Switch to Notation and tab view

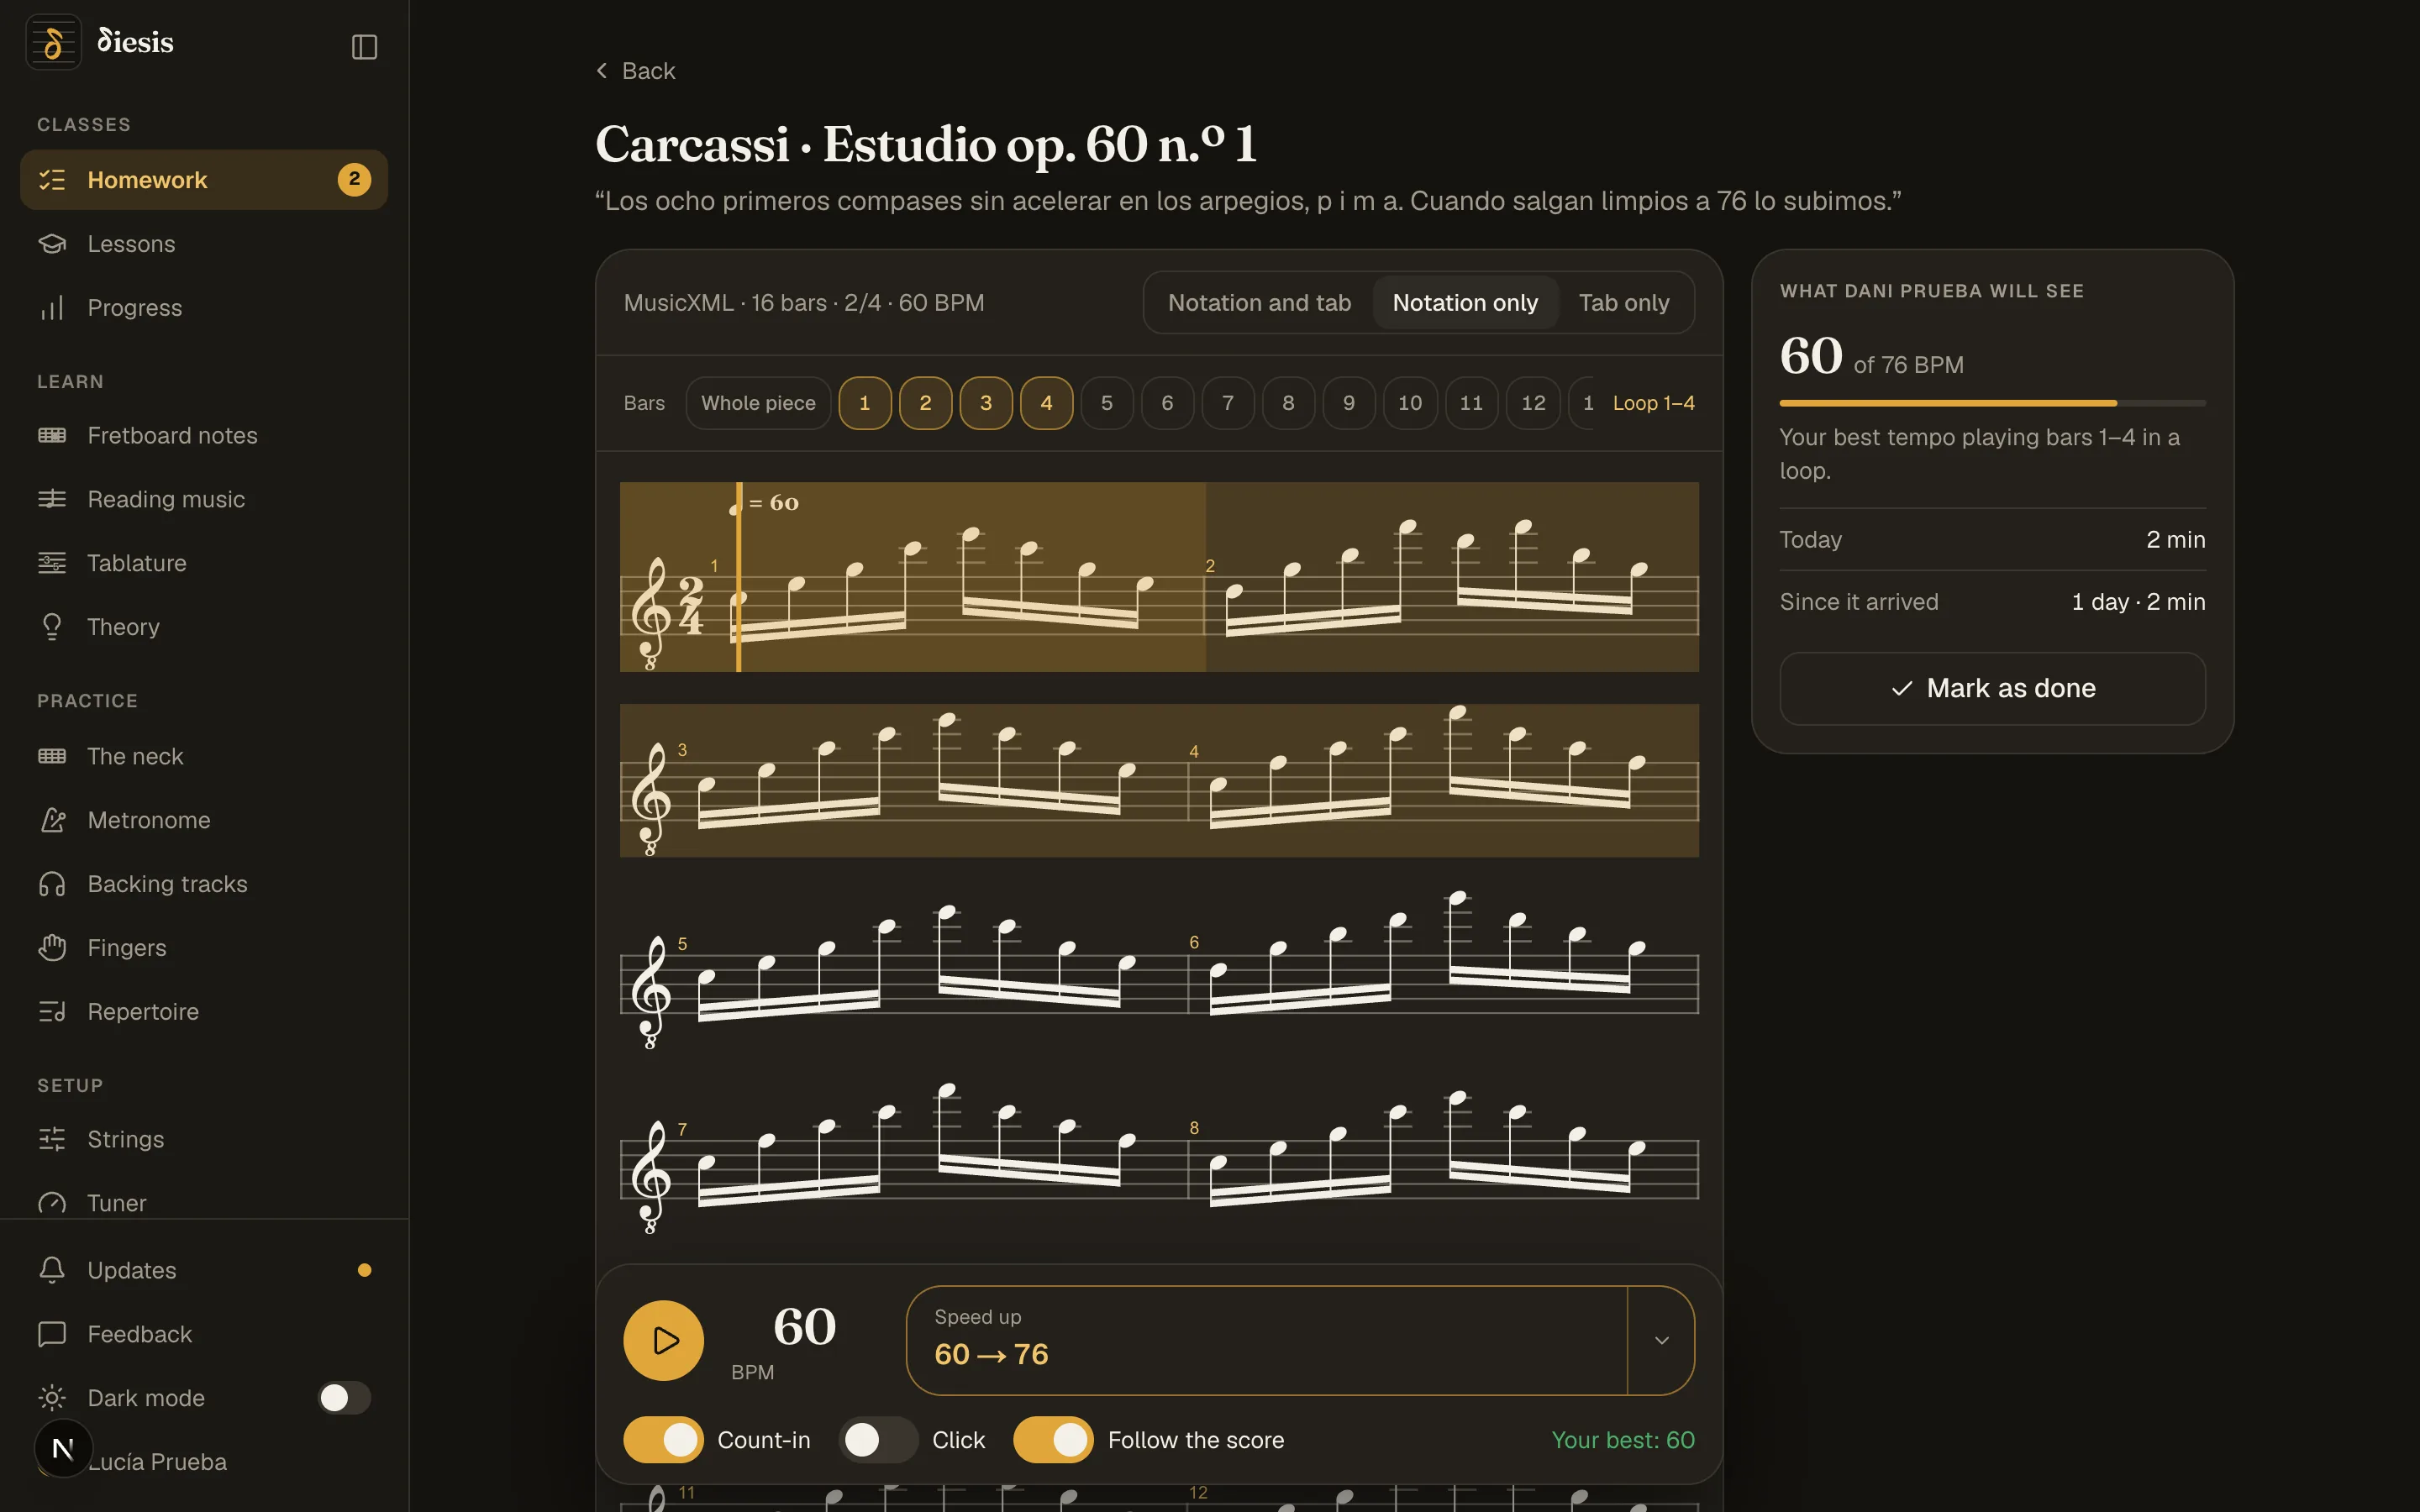tap(1259, 303)
